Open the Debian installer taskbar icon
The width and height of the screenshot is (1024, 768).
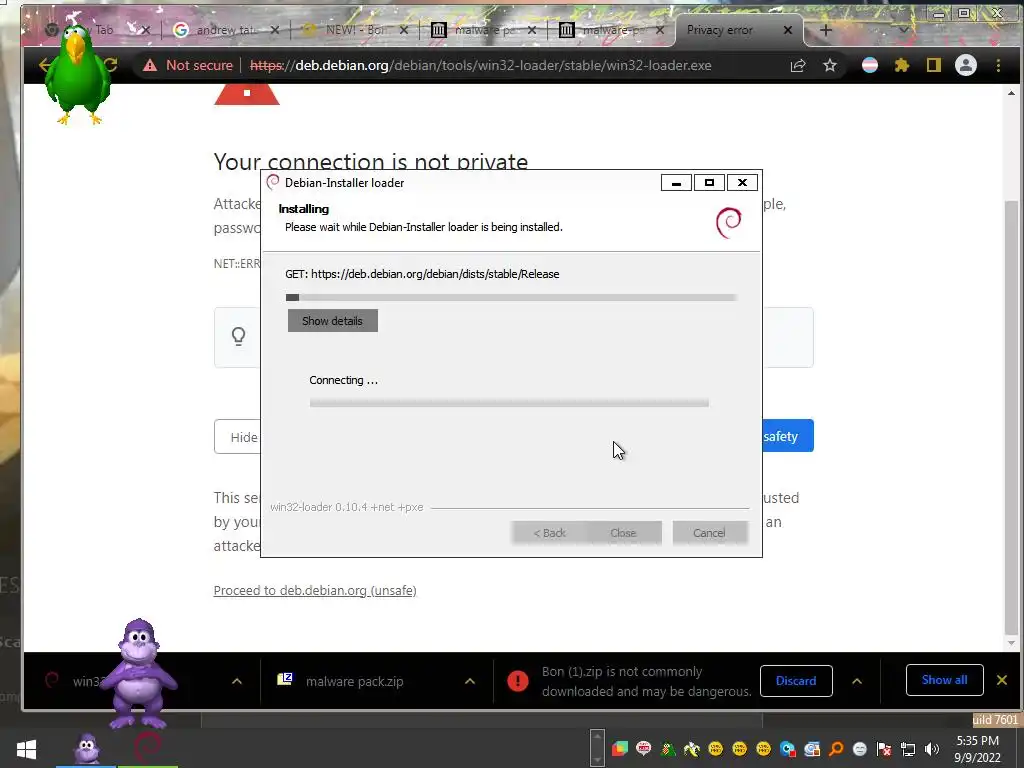point(148,748)
